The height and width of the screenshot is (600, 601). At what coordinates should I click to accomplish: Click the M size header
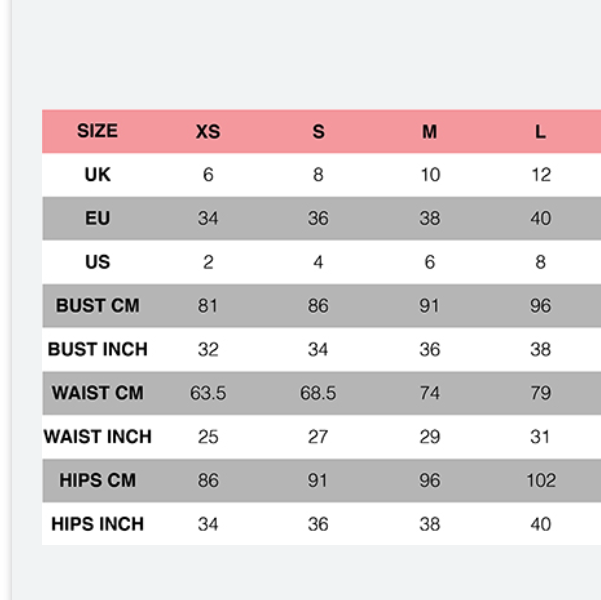(x=429, y=132)
